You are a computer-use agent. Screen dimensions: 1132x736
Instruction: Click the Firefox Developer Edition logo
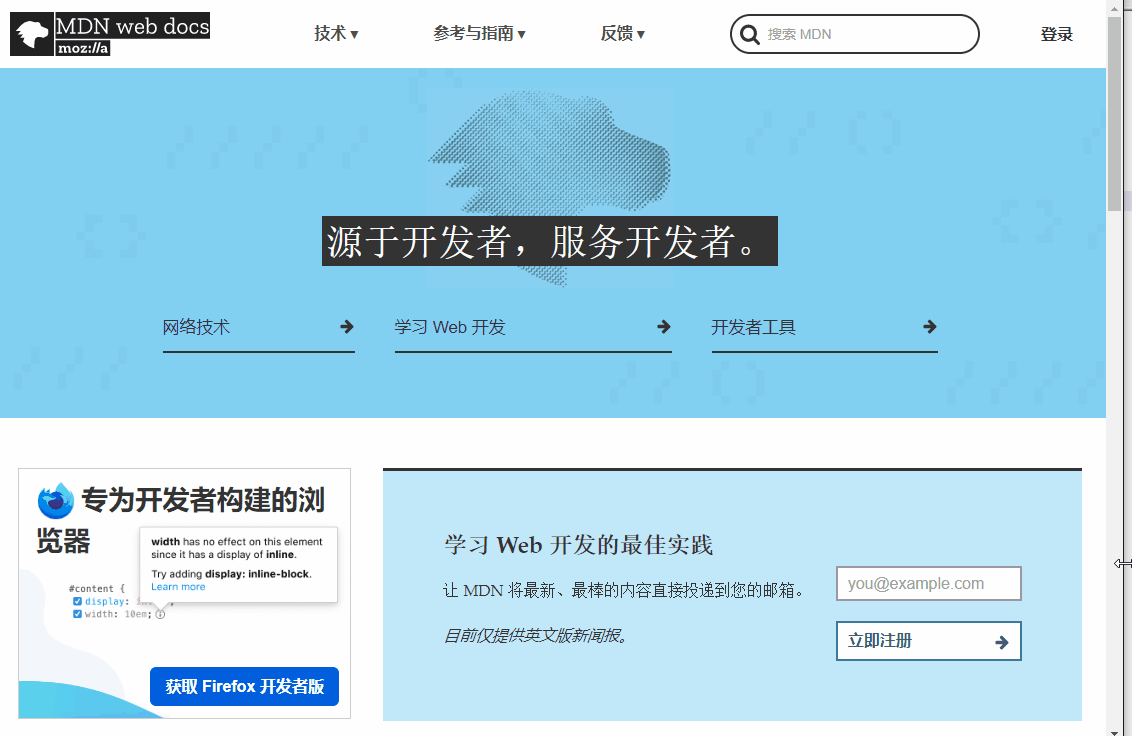click(x=56, y=501)
